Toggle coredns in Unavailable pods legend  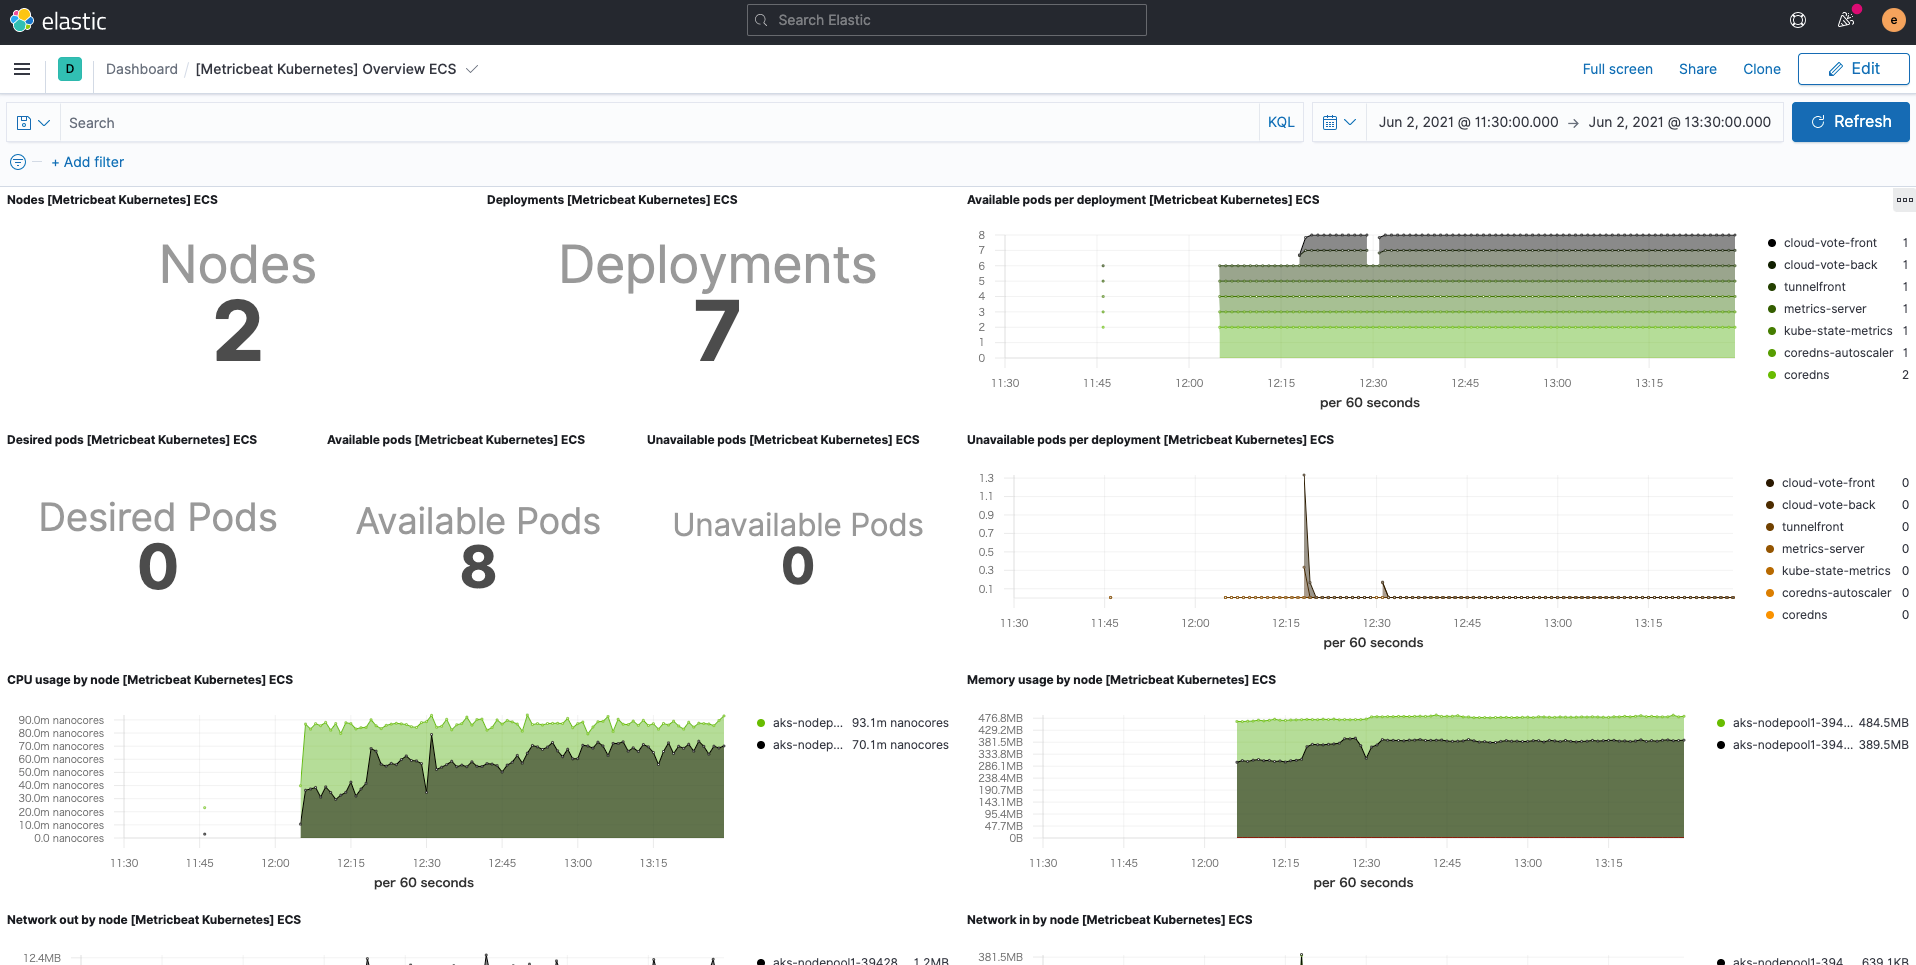[1804, 615]
